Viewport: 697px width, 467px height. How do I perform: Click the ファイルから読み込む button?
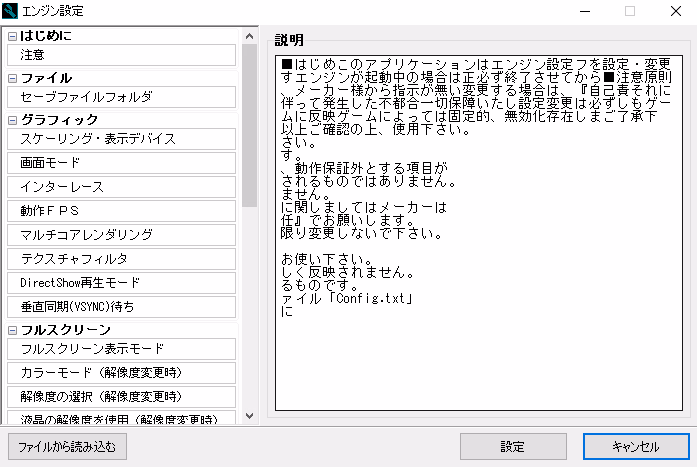pos(67,447)
